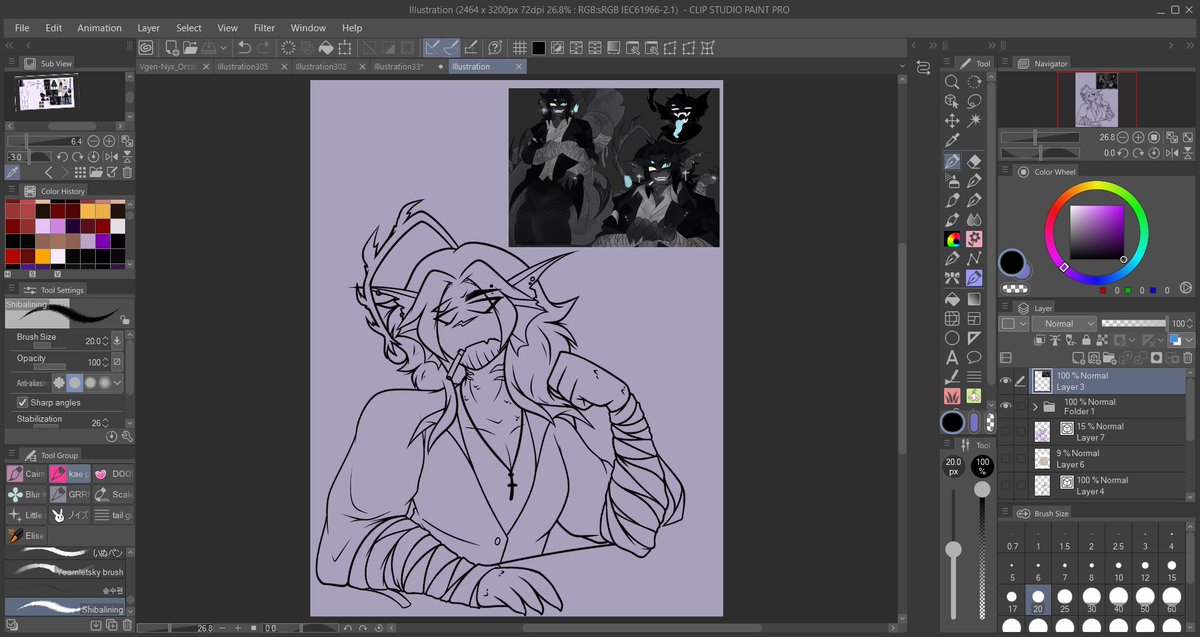
Task: Click the New canvas icon
Action: 172,47
